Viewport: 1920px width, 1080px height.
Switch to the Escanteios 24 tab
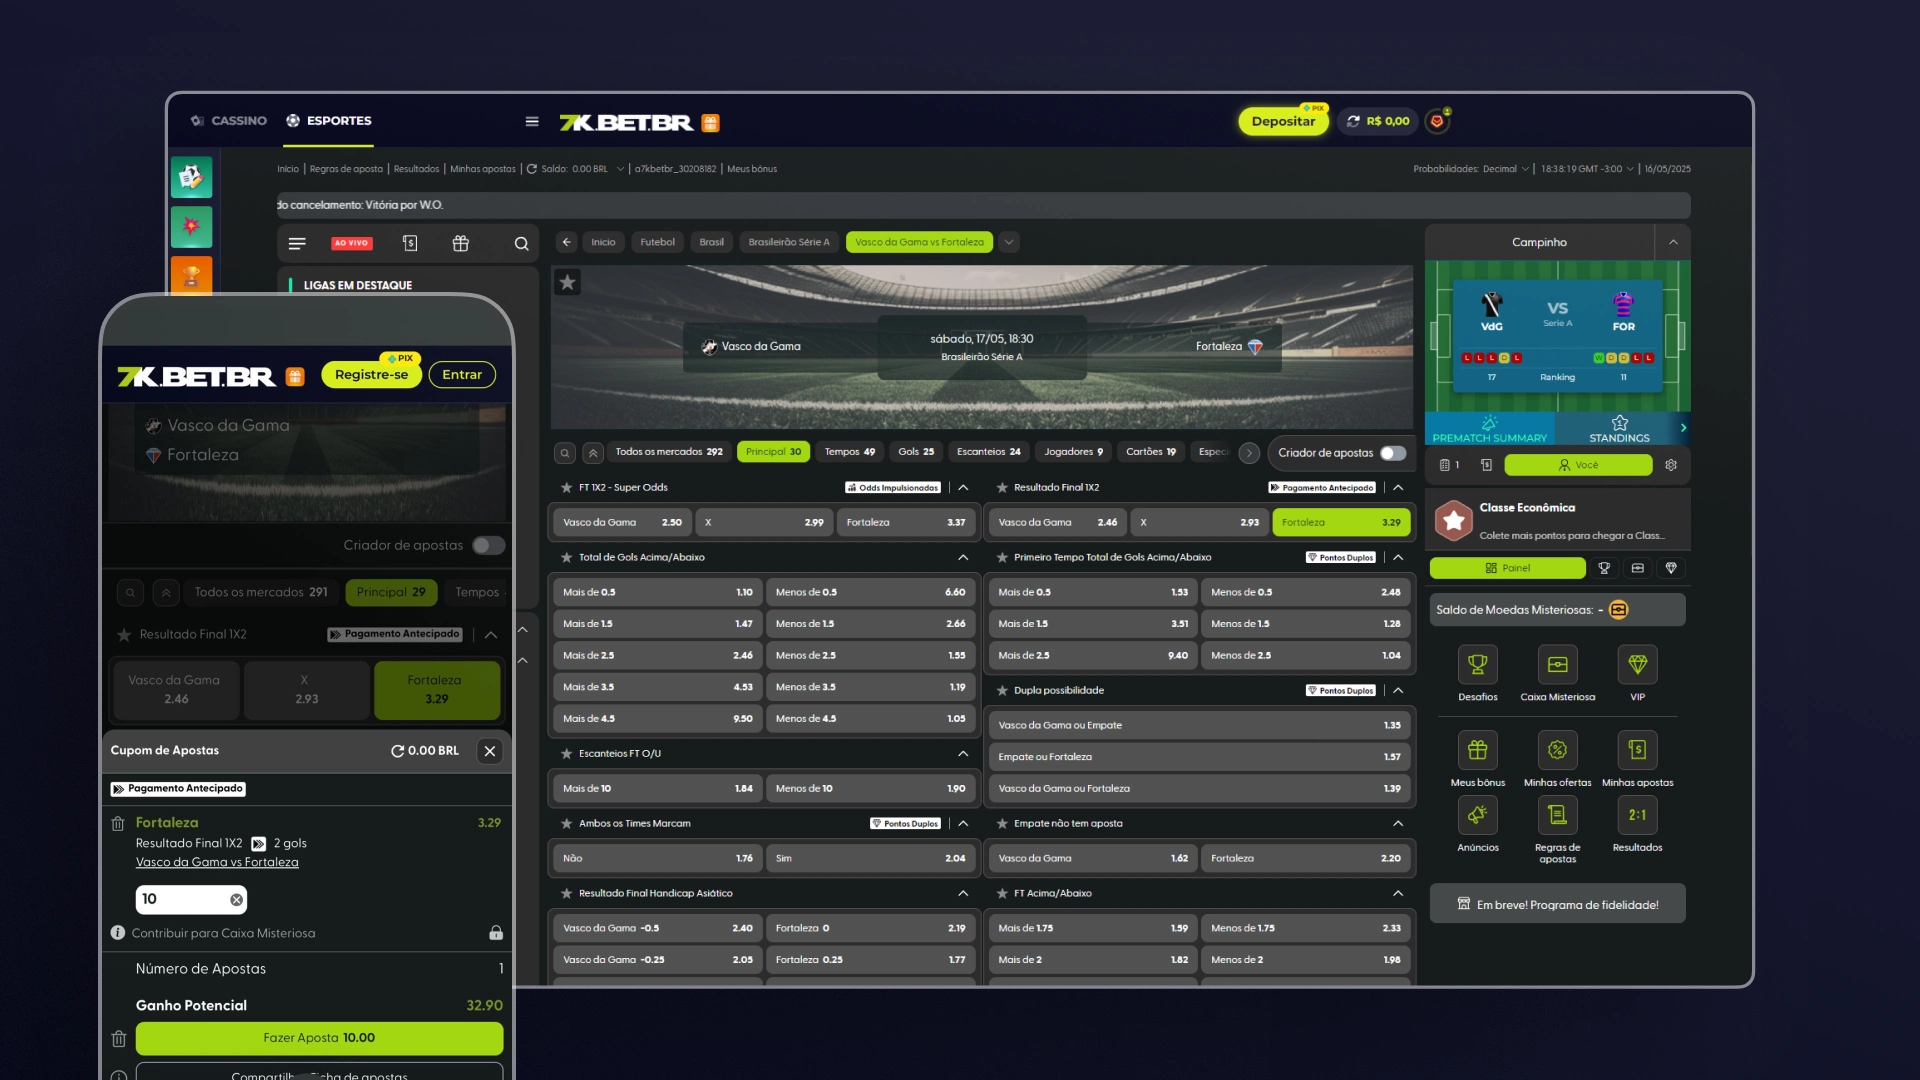[x=988, y=452]
